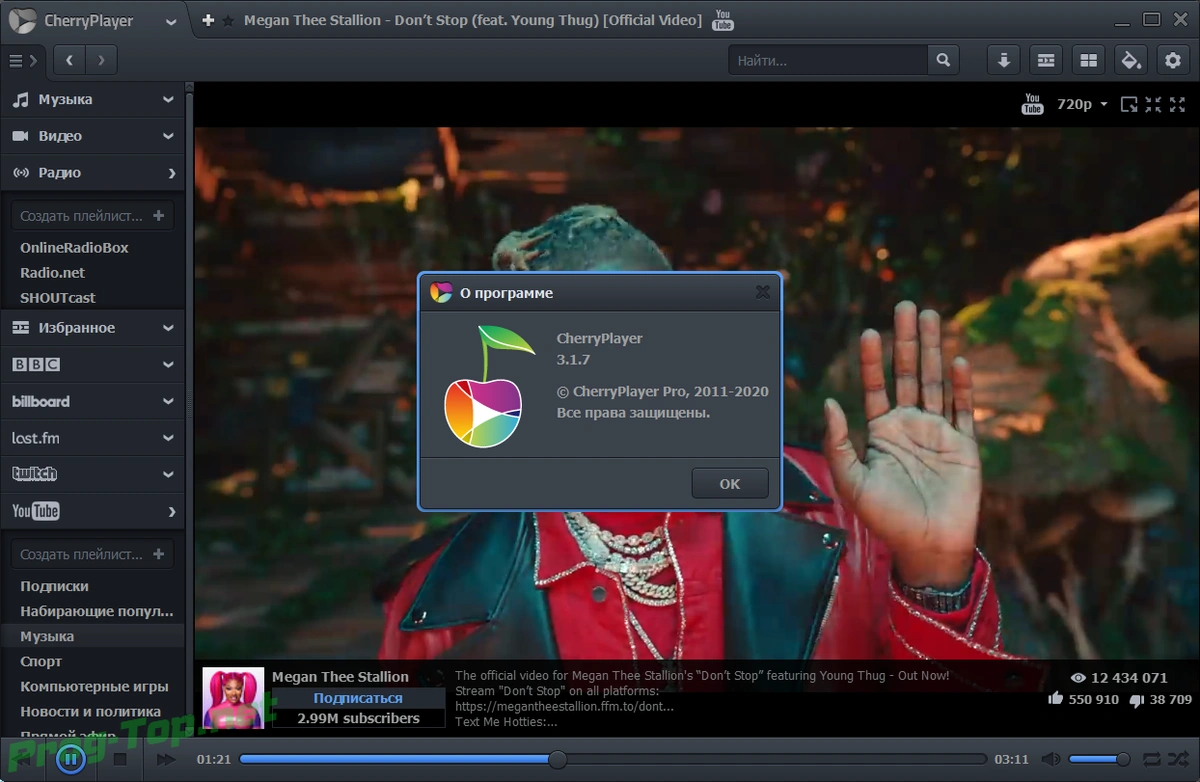Viewport: 1200px width, 782px height.
Task: Switch to grid tiles view
Action: (1088, 61)
